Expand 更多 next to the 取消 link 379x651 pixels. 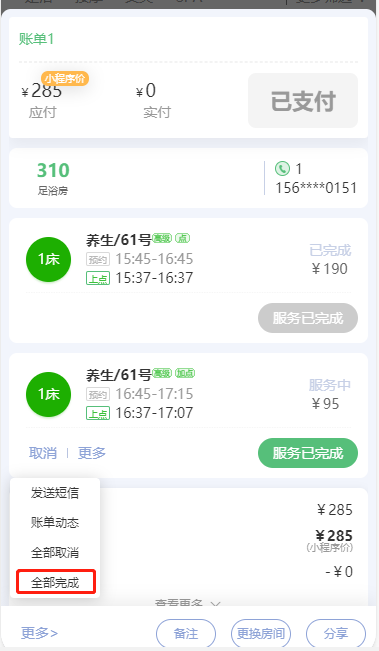92,453
